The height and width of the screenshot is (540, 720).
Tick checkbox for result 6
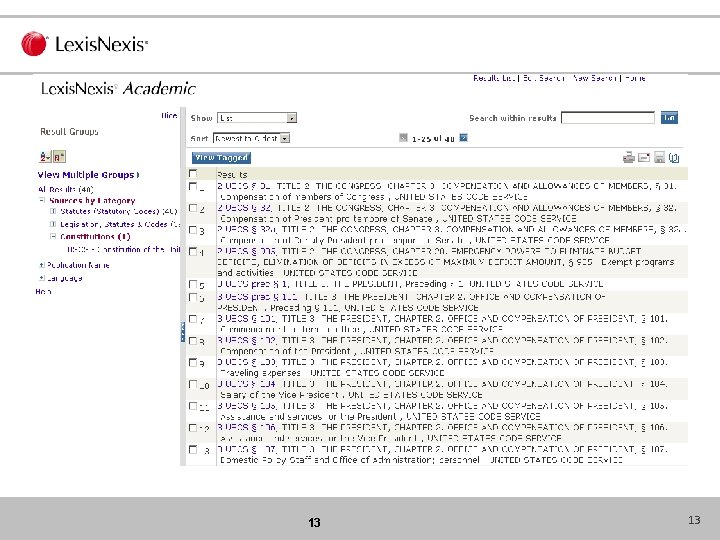tap(193, 297)
